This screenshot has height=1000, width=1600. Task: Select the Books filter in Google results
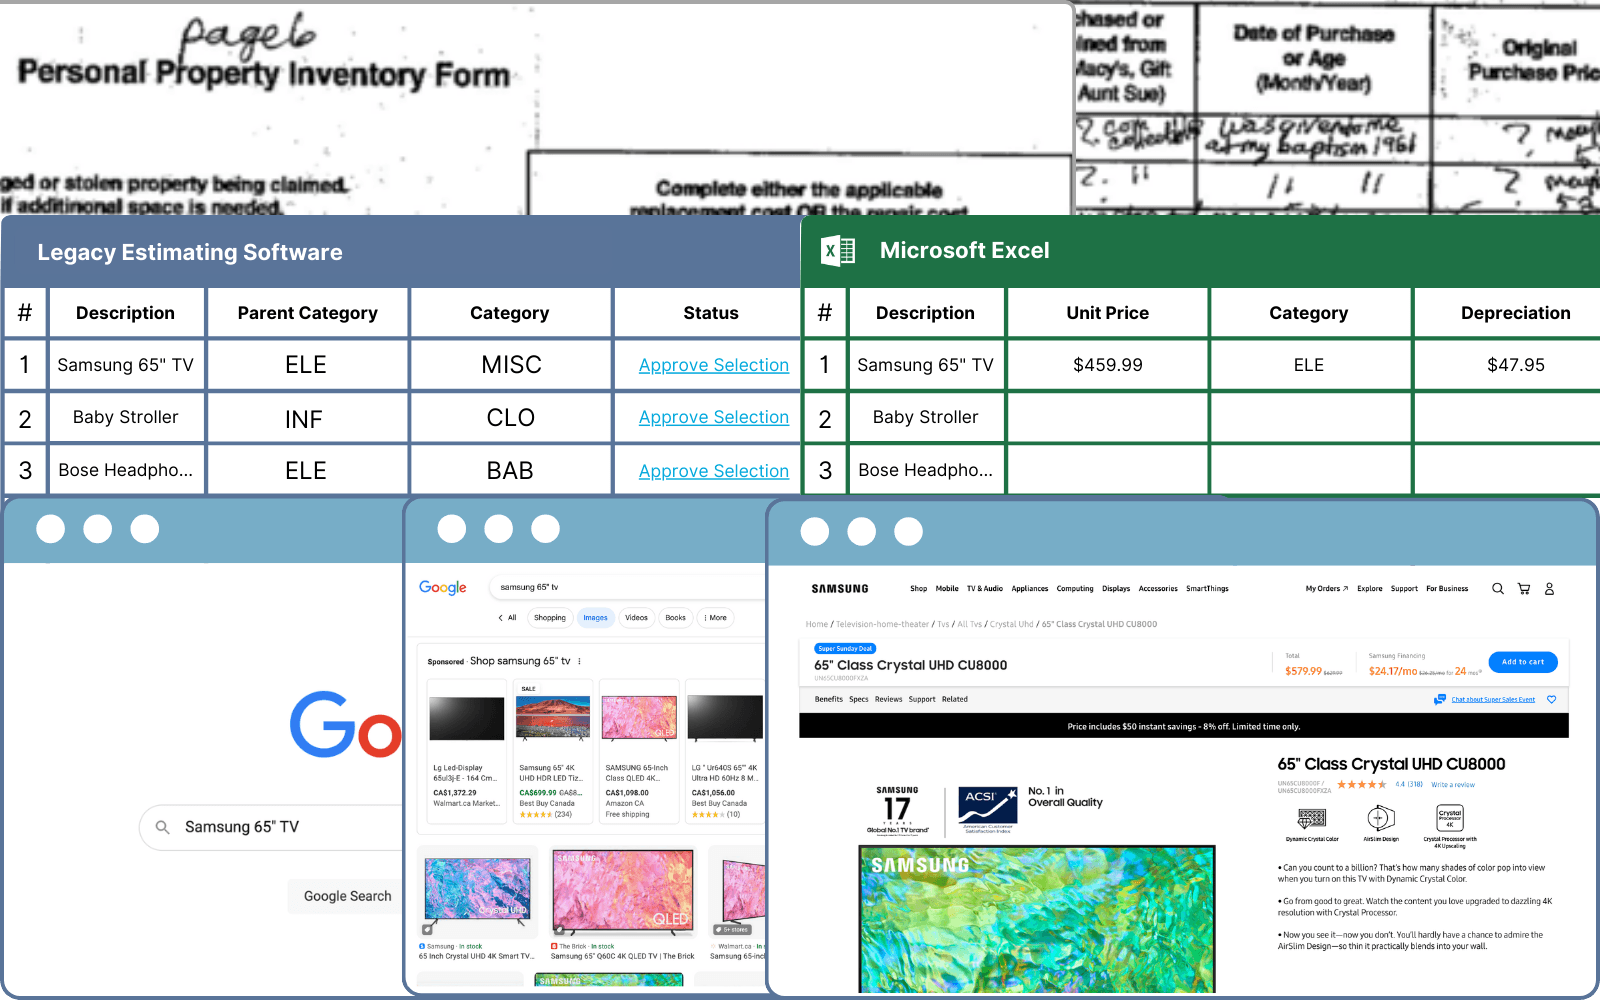point(676,618)
